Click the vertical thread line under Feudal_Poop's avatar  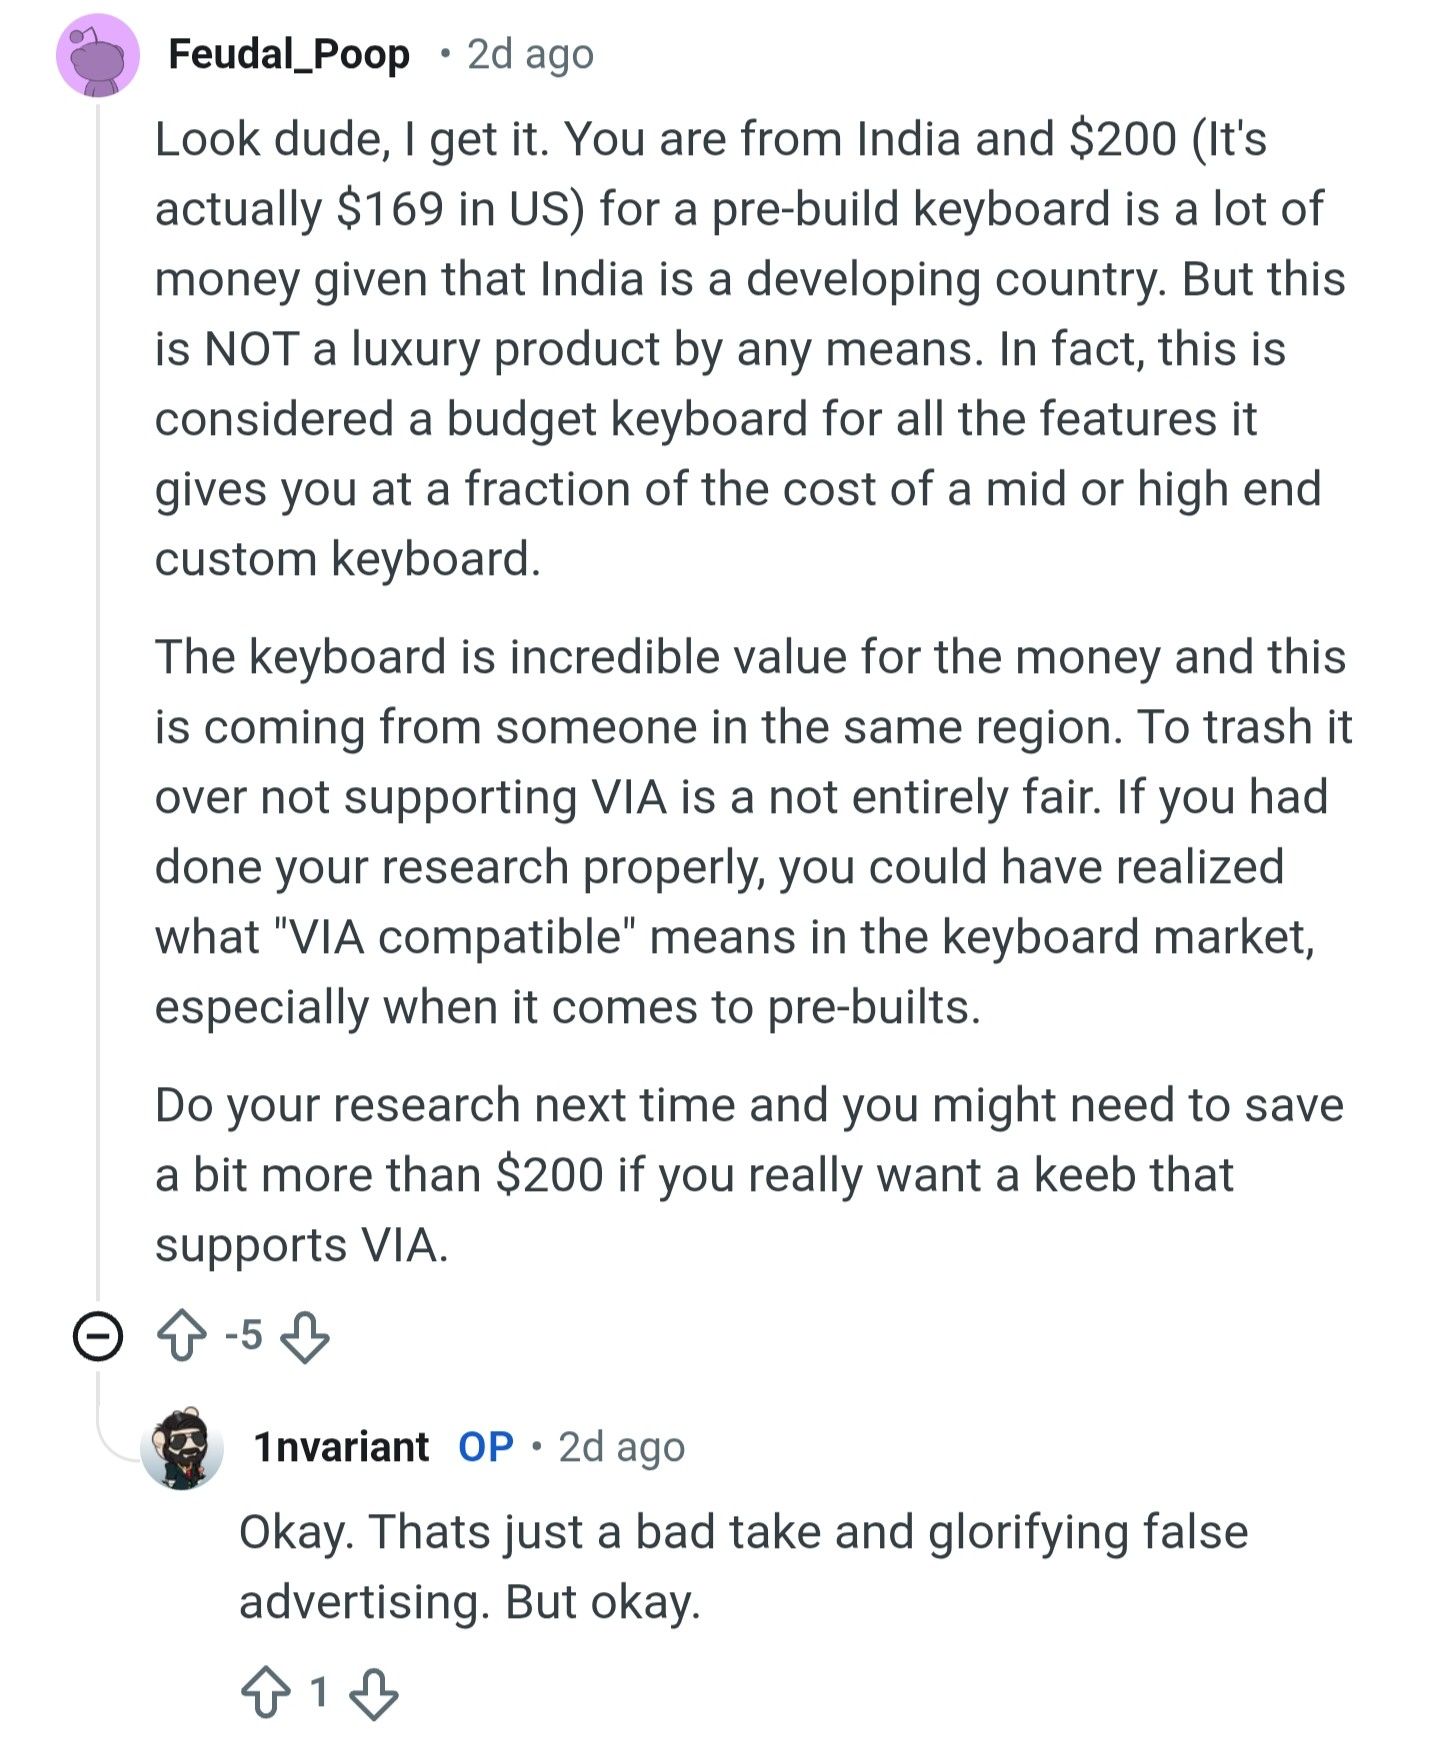click(97, 700)
